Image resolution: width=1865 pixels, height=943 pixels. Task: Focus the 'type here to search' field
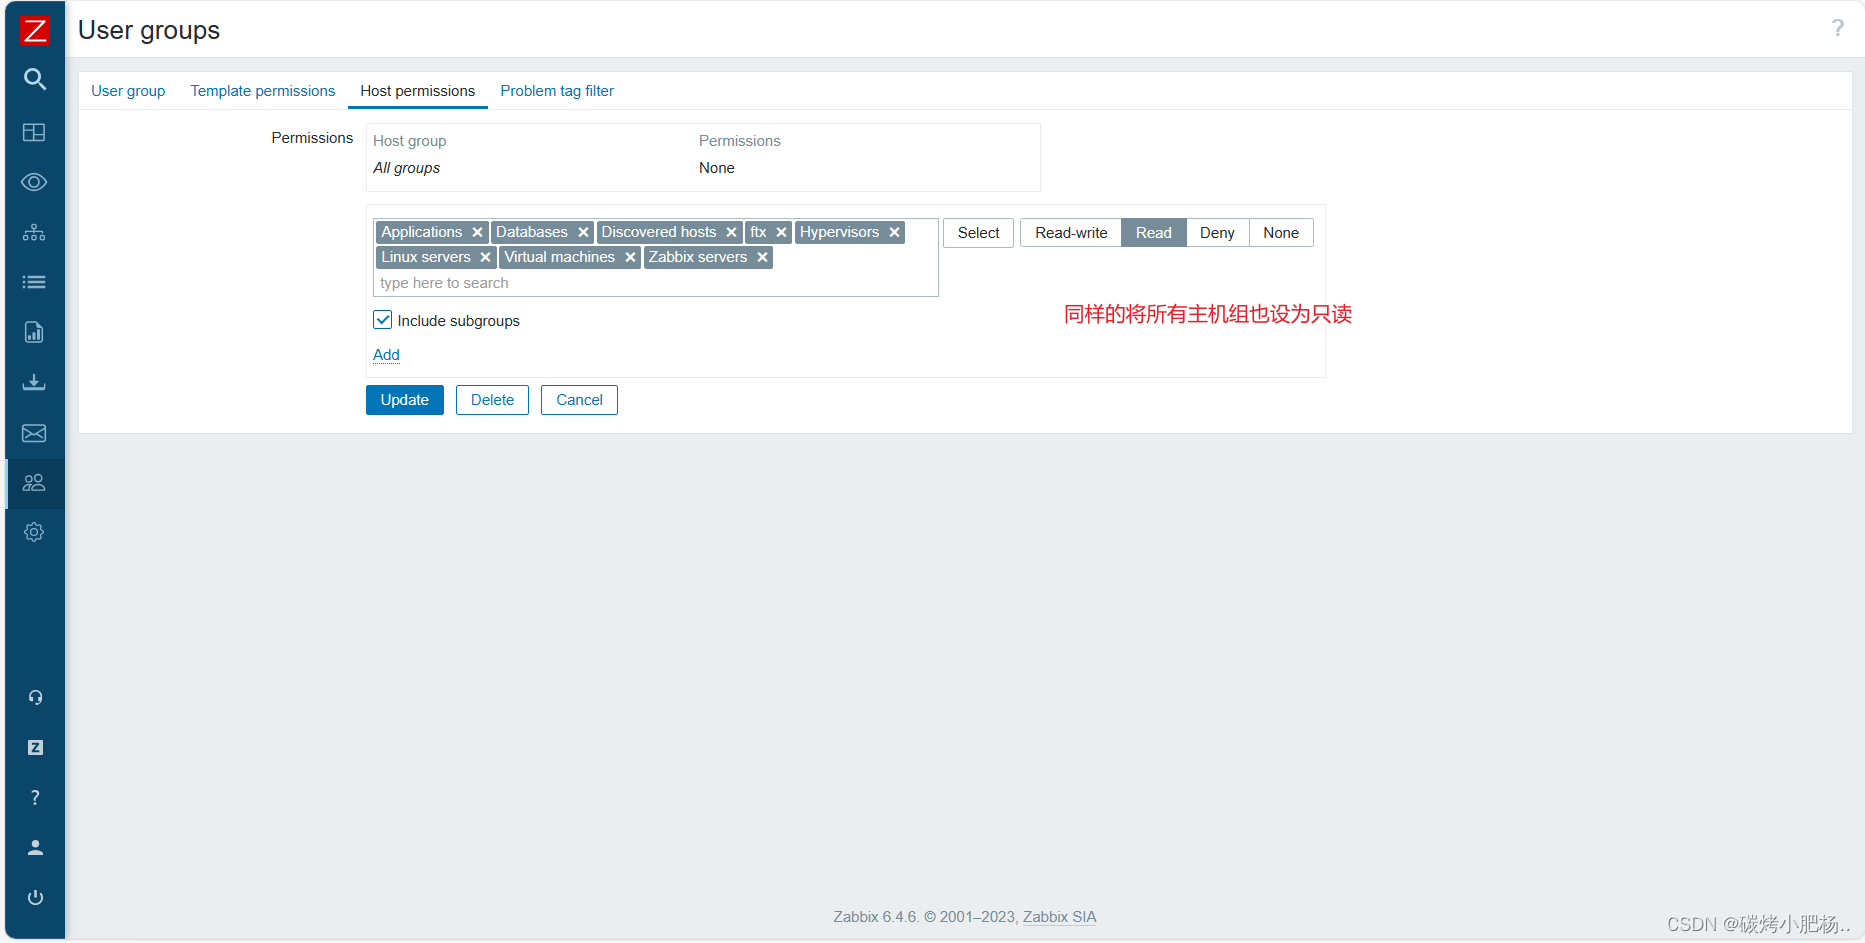(x=655, y=283)
